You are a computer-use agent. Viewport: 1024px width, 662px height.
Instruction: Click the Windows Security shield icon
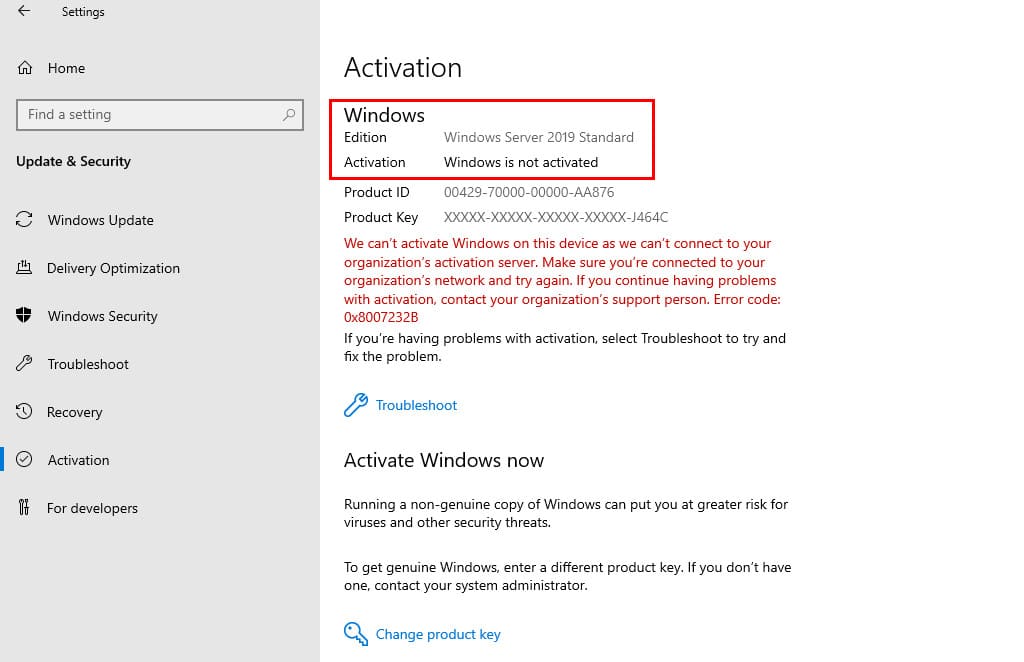tap(24, 315)
